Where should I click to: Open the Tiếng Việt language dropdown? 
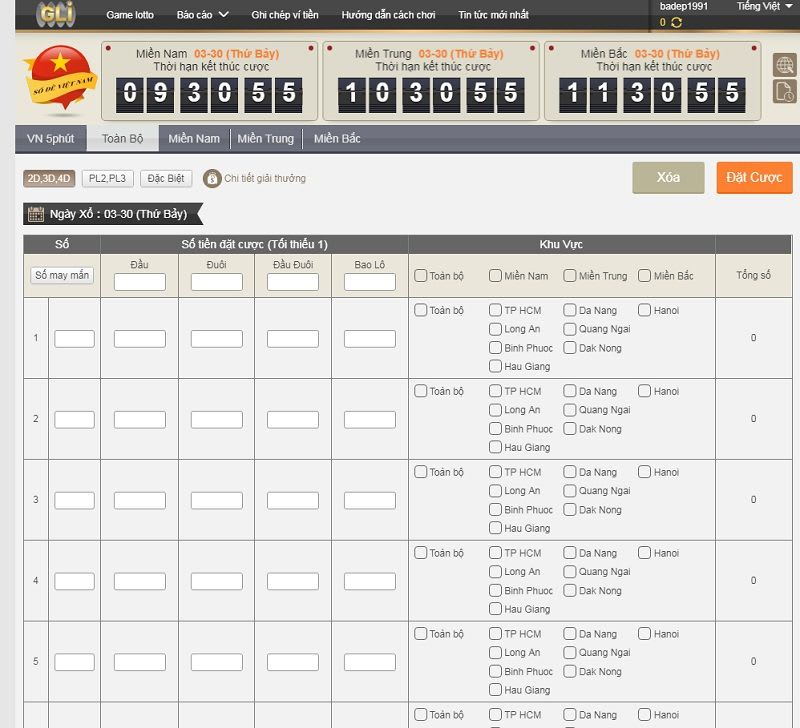[764, 6]
